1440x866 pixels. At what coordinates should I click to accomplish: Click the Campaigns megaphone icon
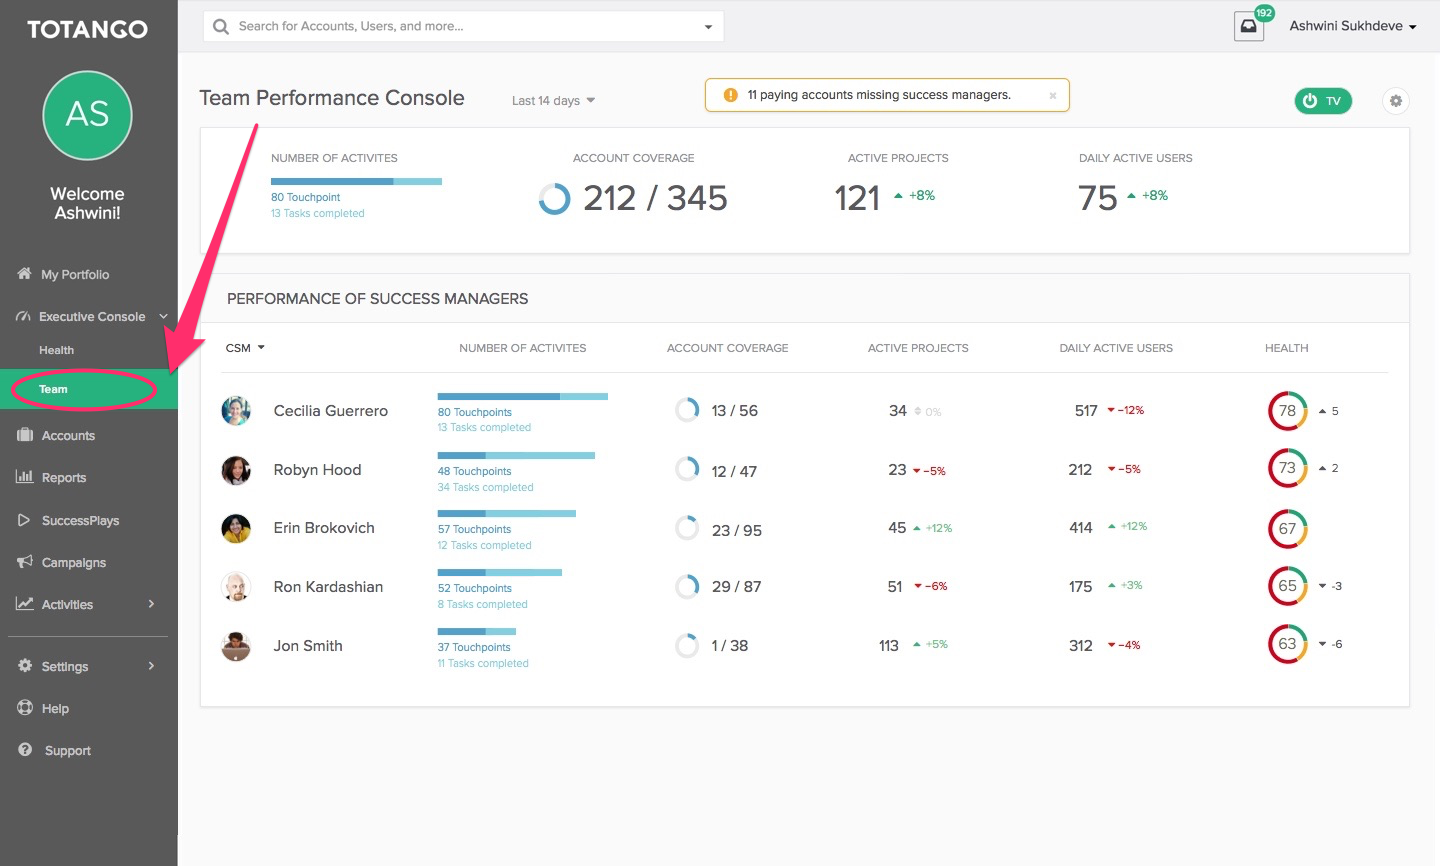pyautogui.click(x=25, y=562)
